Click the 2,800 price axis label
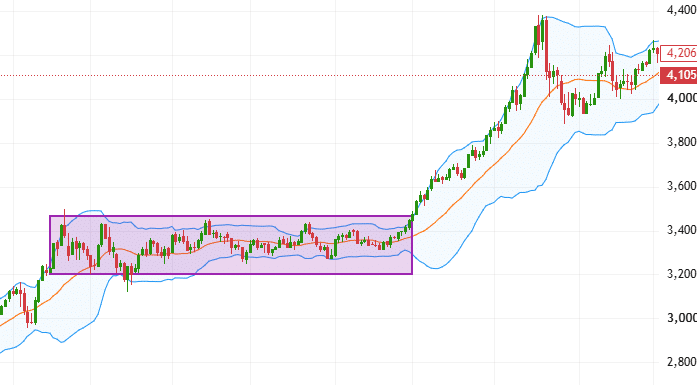This screenshot has width=697, height=385. click(681, 361)
